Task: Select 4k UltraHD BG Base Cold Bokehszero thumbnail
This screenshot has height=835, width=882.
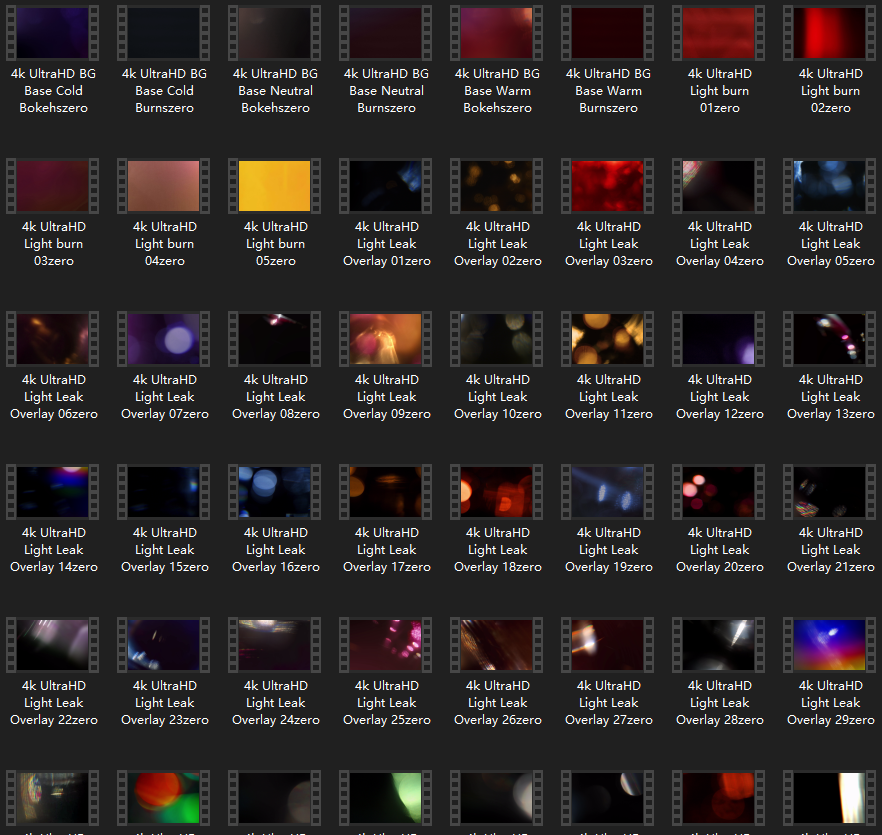Action: point(52,33)
